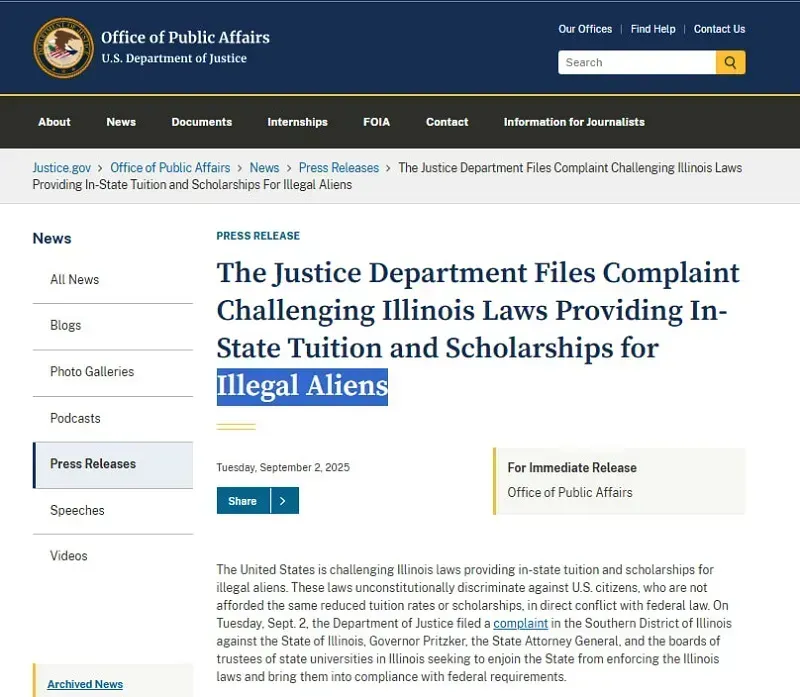Screen dimensions: 800x697
Task: Open the Speeches listing
Action: tap(76, 510)
